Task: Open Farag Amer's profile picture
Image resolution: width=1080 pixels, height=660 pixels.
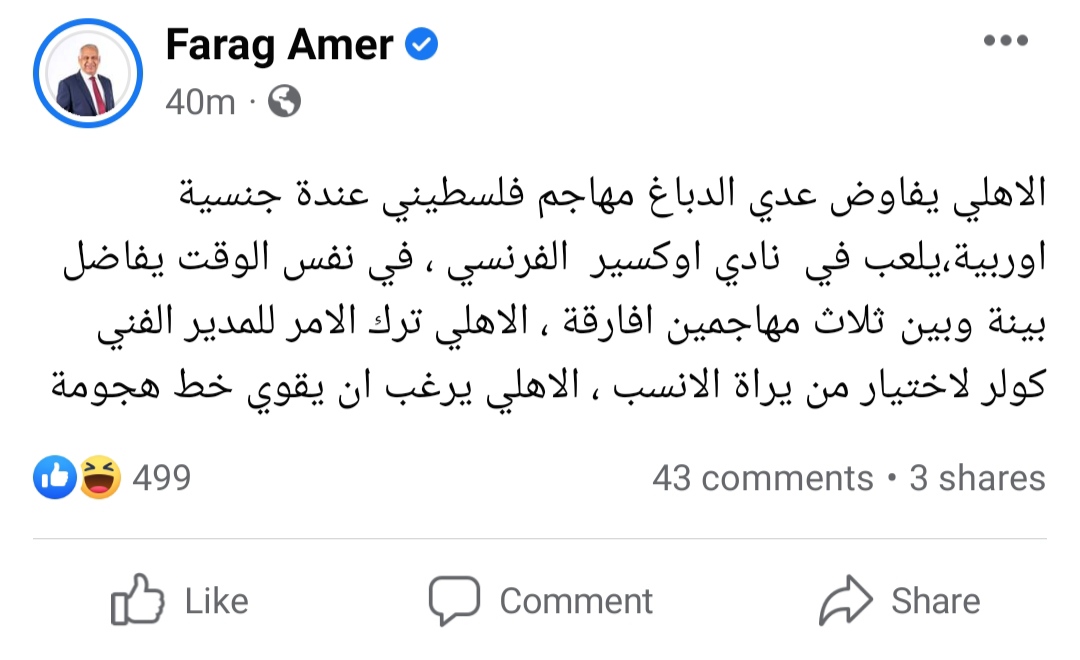Action: (87, 73)
